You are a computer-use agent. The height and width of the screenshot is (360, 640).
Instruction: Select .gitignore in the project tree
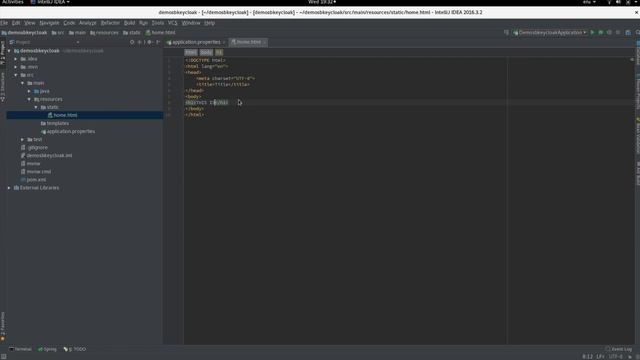click(x=34, y=147)
